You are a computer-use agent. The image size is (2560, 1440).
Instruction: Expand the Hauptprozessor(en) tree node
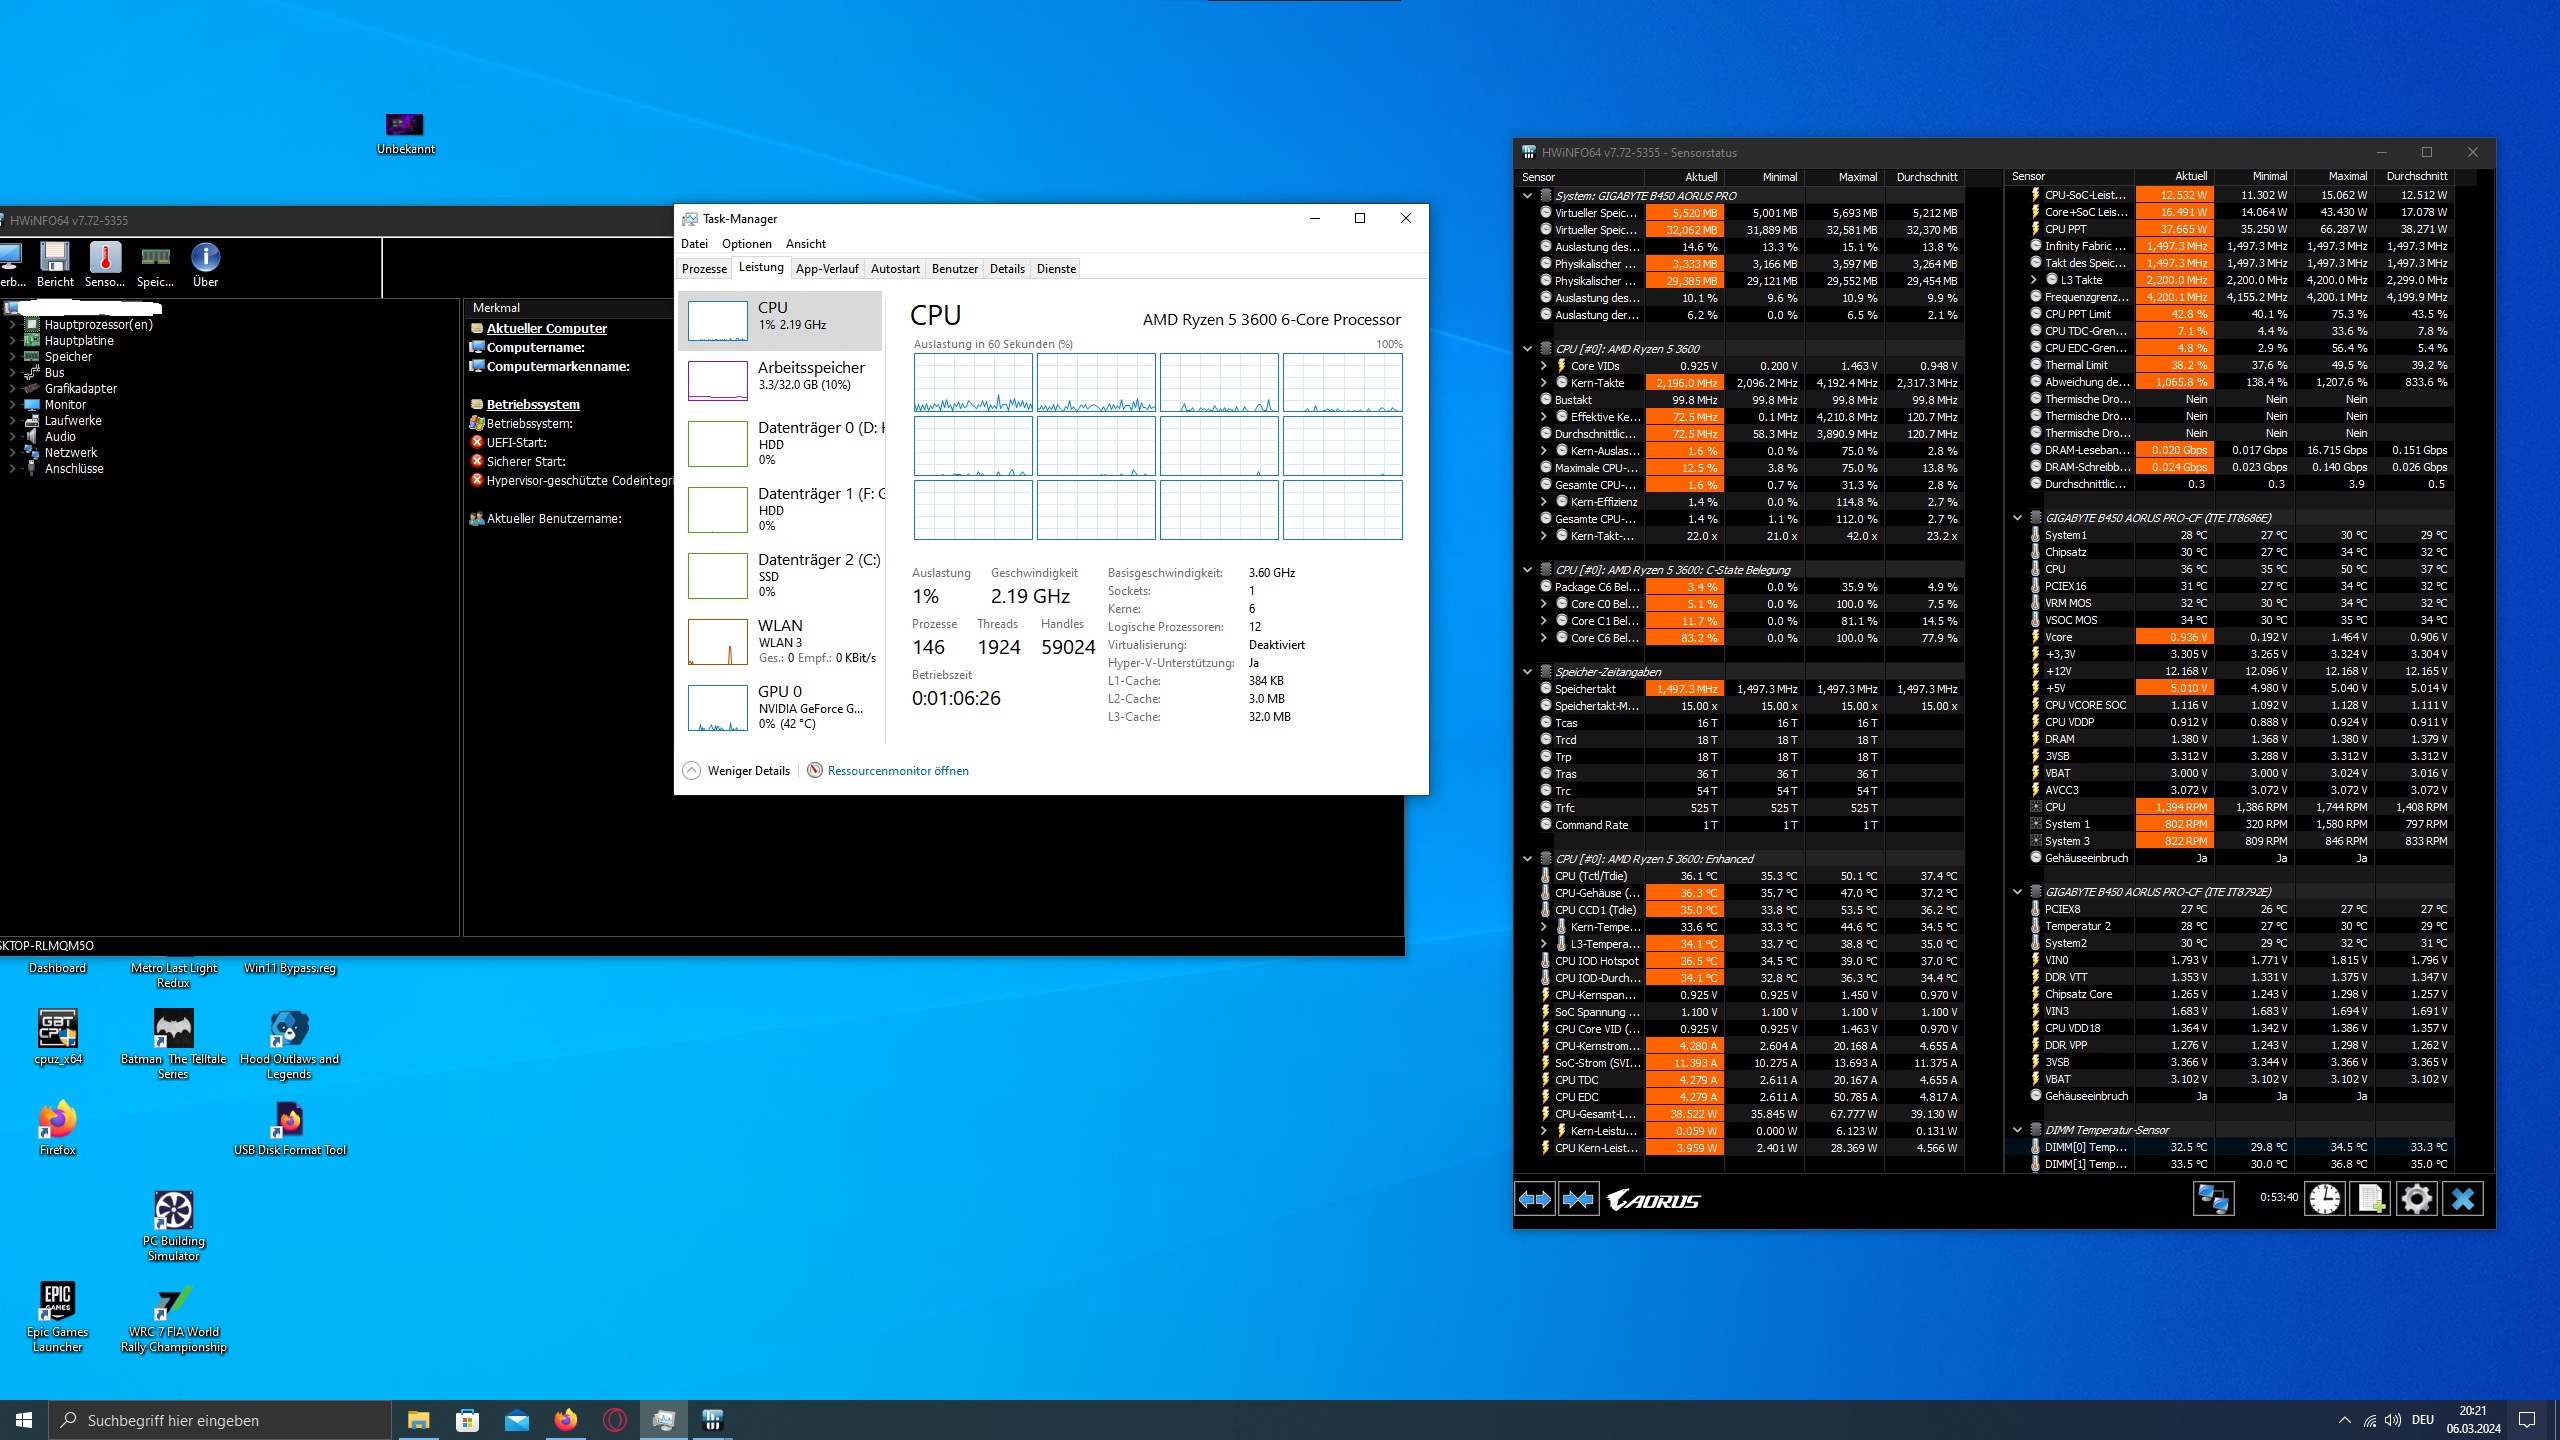point(12,325)
